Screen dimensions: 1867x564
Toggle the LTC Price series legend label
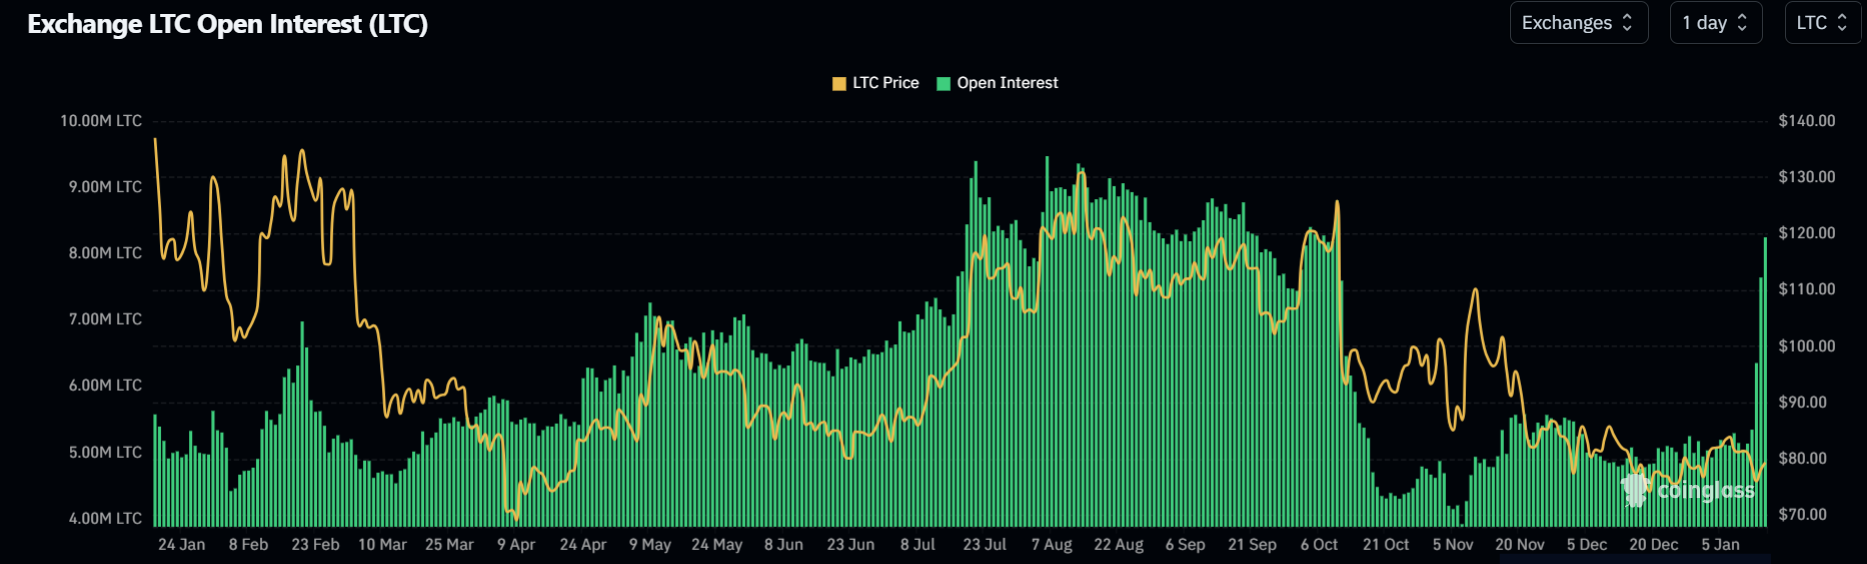click(885, 83)
